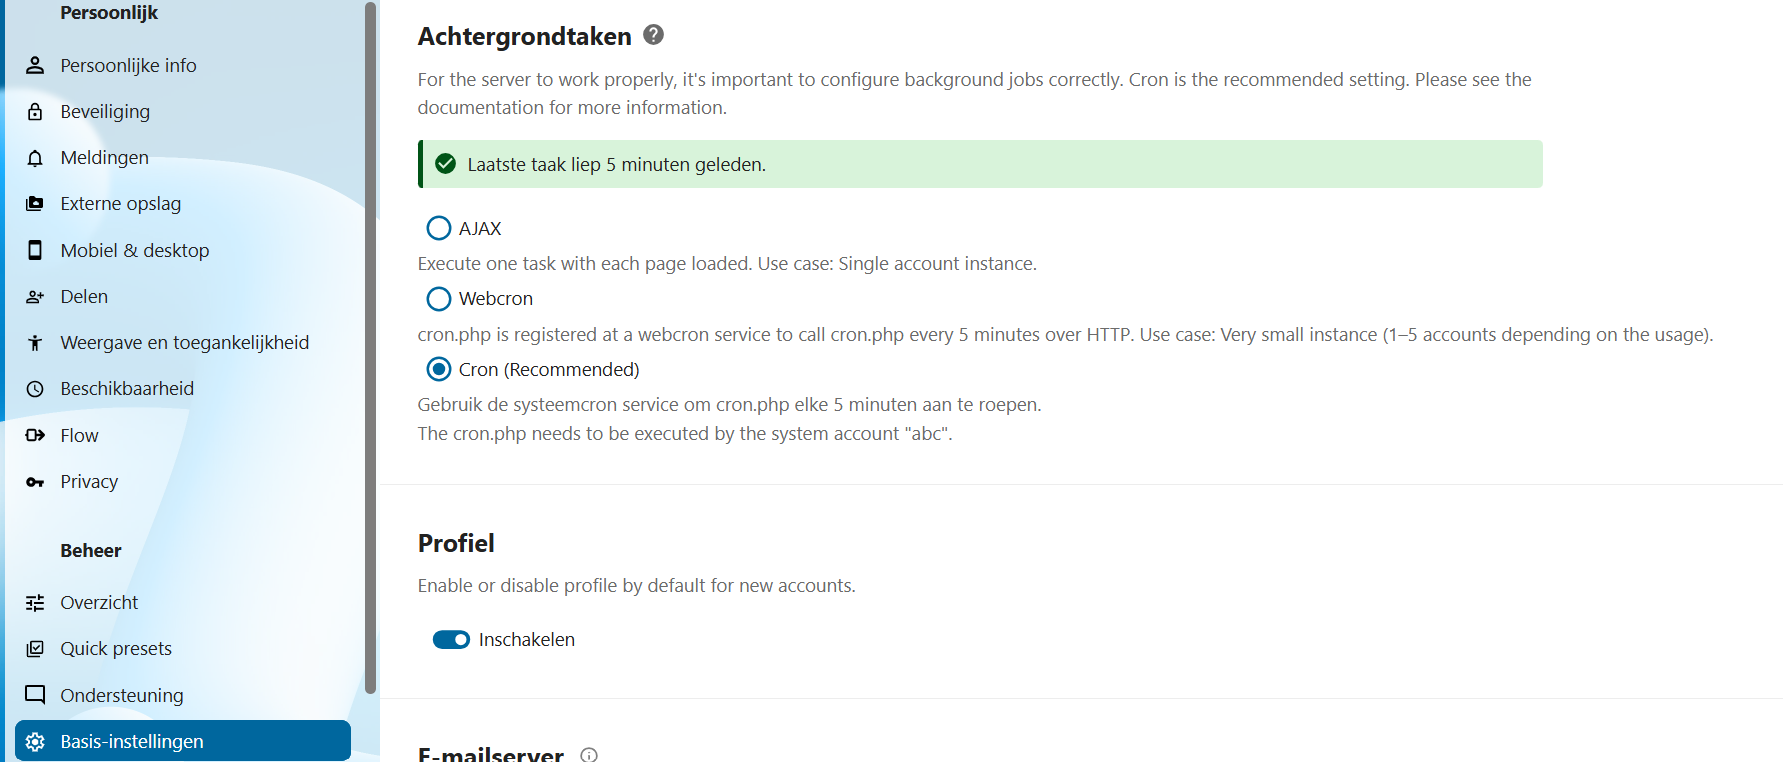Click the Externe opslag folder icon
Viewport: 1783px width, 762px height.
pyautogui.click(x=35, y=204)
